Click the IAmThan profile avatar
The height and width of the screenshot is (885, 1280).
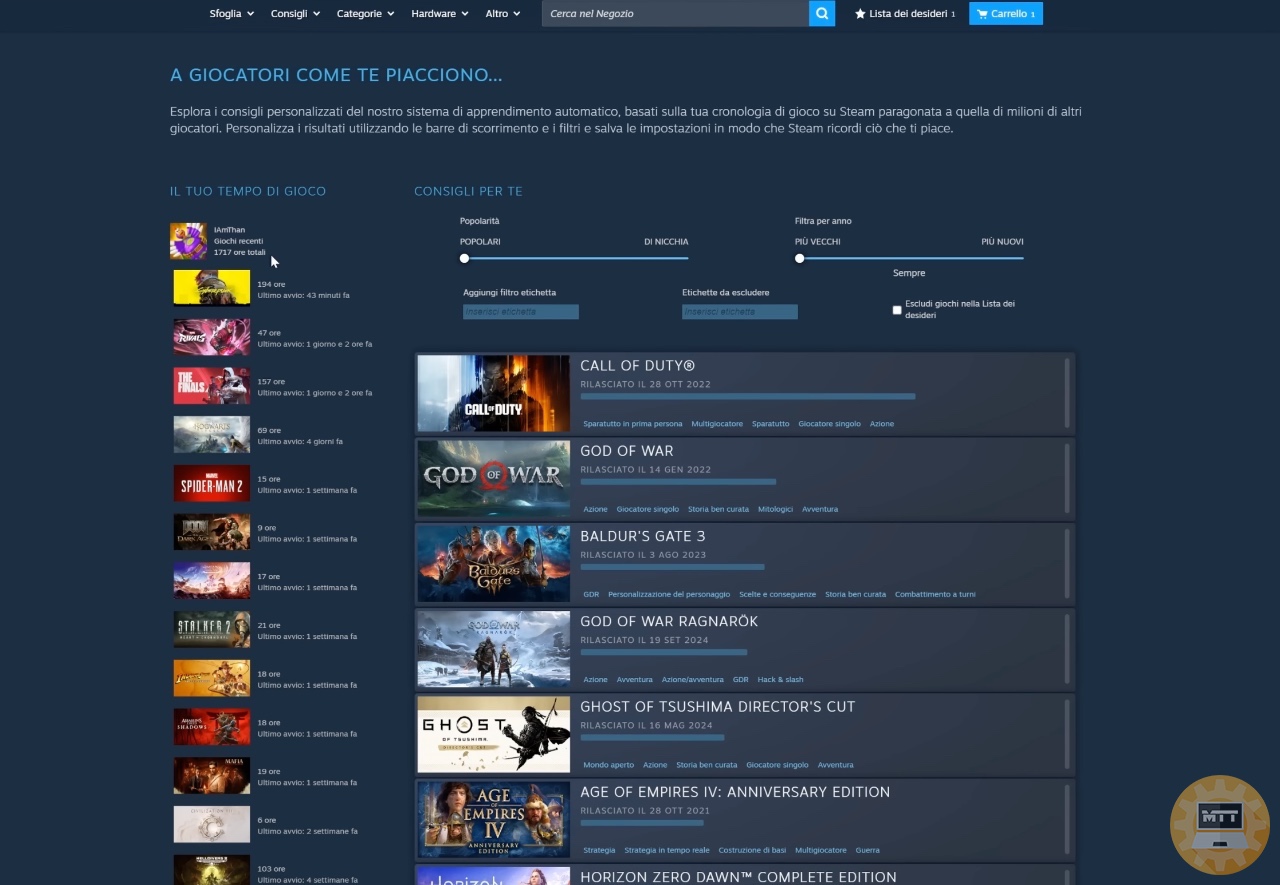click(188, 241)
